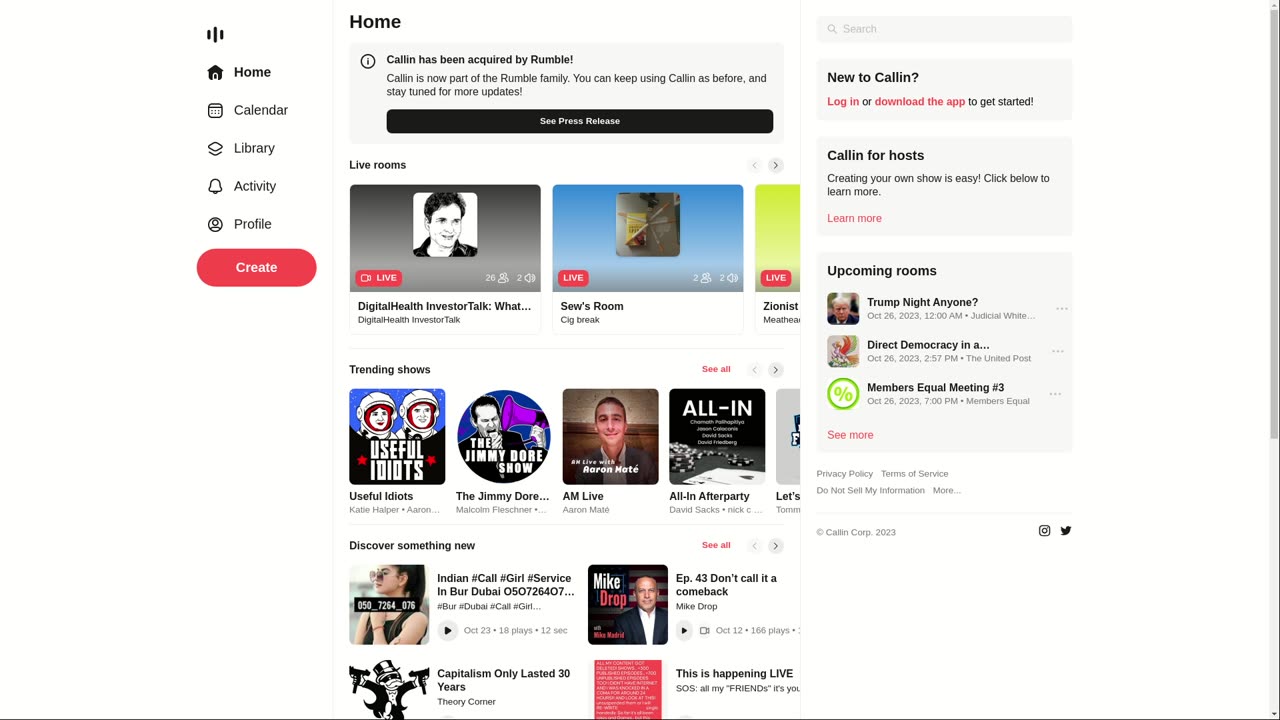The height and width of the screenshot is (720, 1280).
Task: Open This is happening LIVE title
Action: coord(734,674)
